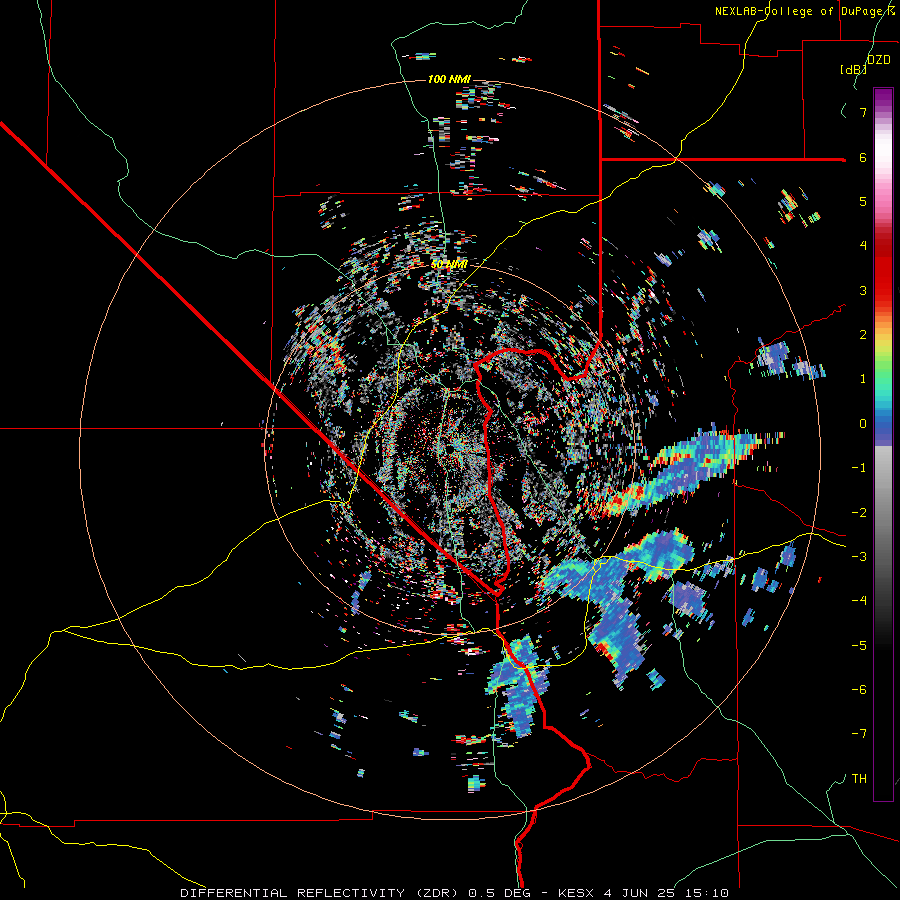The width and height of the screenshot is (900, 900).
Task: Select the 0 value on the dB scale
Action: coord(863,424)
